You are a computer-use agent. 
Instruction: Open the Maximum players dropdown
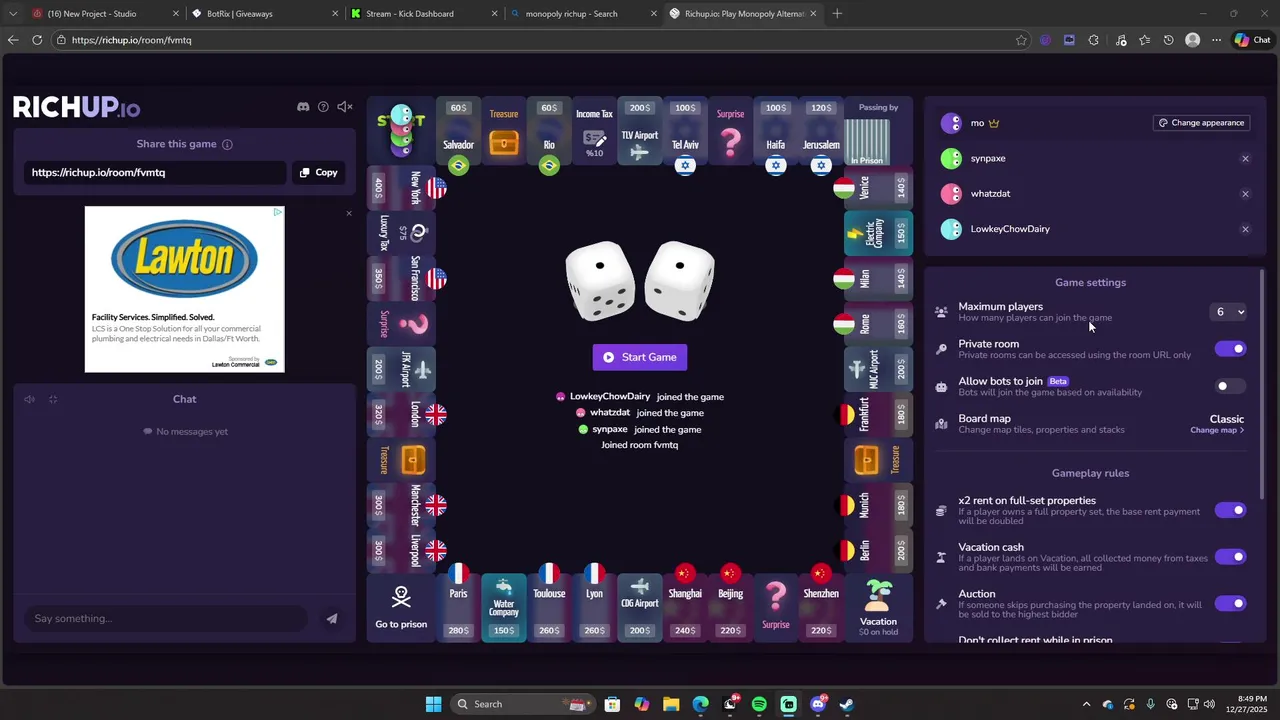(1229, 312)
